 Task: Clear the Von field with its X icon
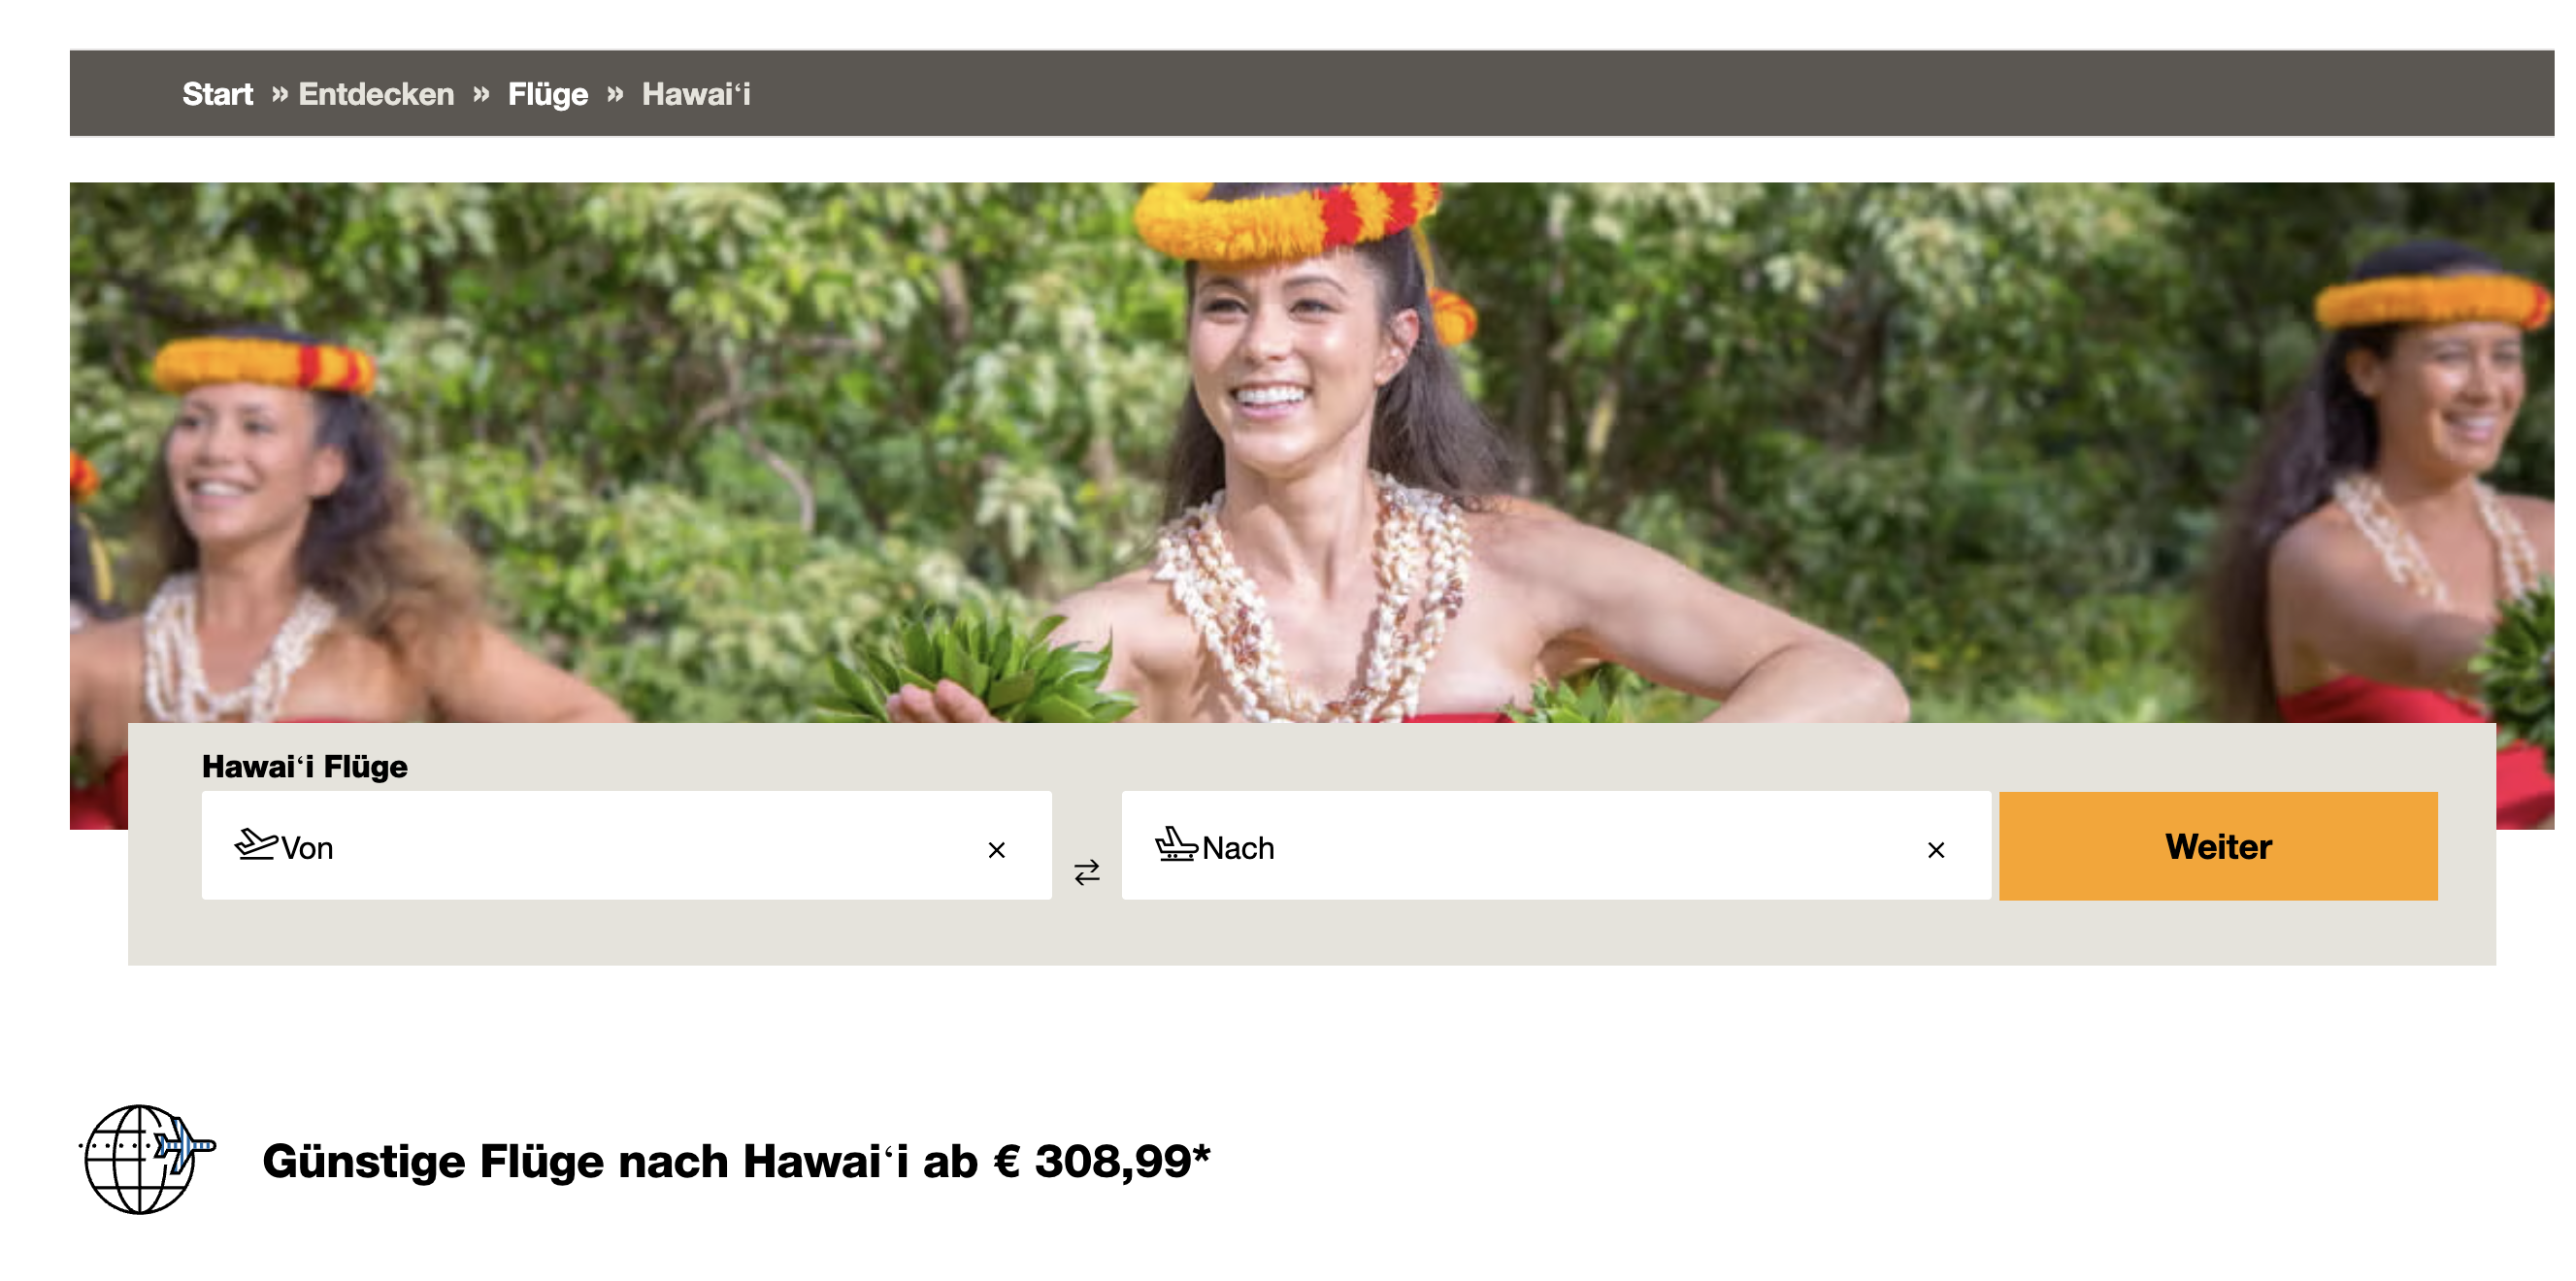(996, 850)
